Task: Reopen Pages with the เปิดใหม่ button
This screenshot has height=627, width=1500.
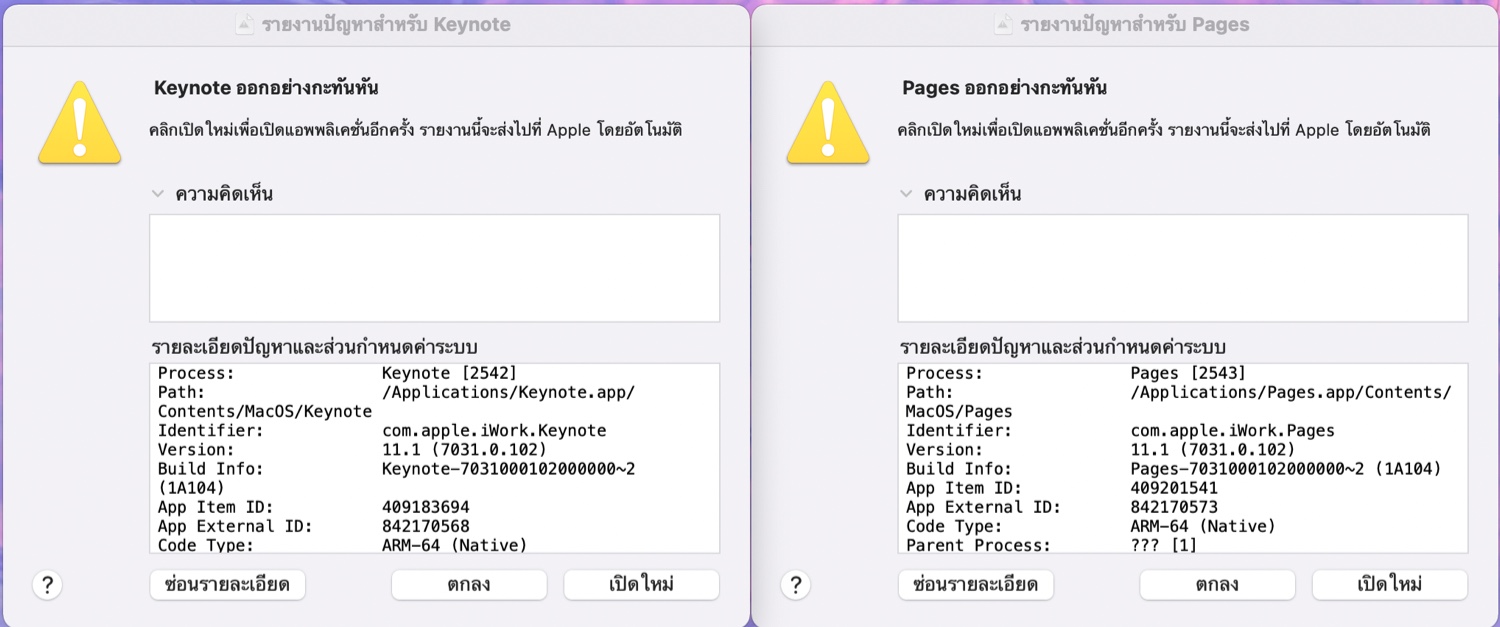Action: pyautogui.click(x=1389, y=585)
